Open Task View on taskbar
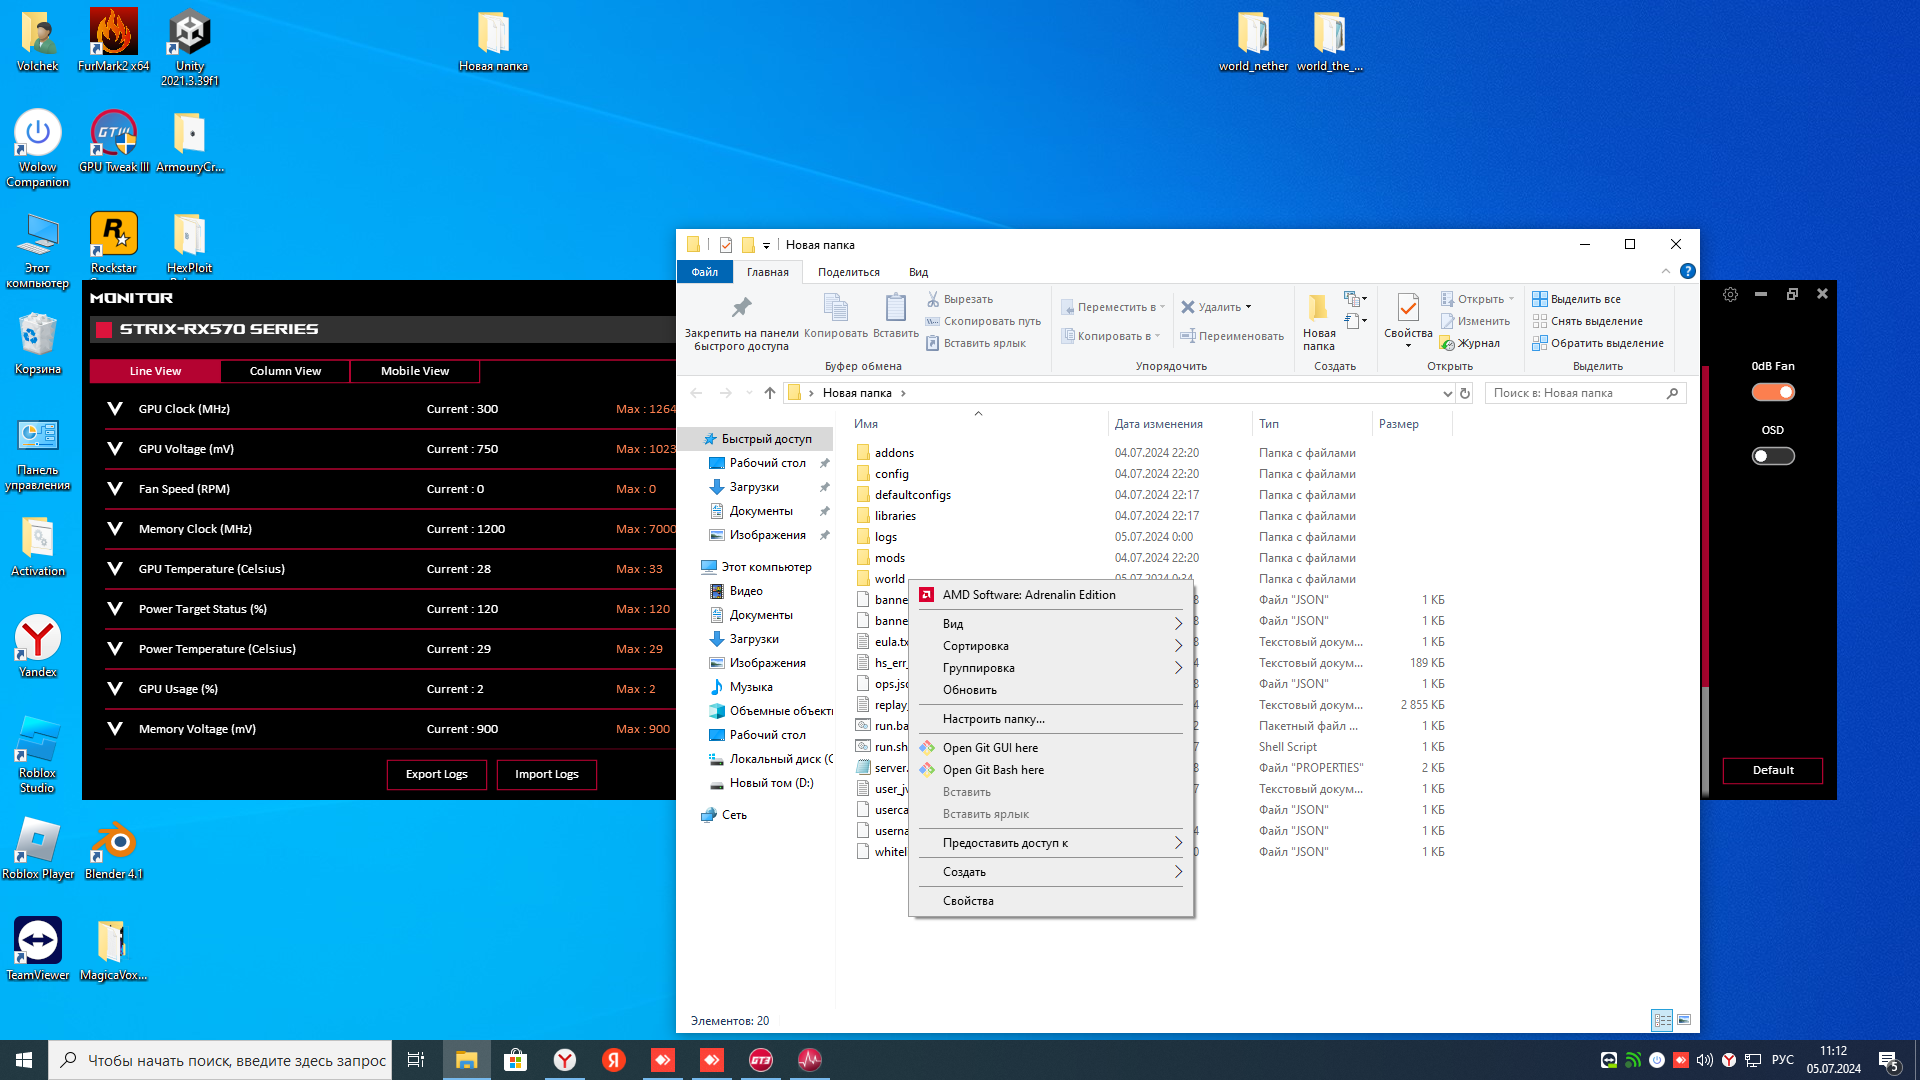This screenshot has height=1080, width=1920. [x=416, y=1060]
